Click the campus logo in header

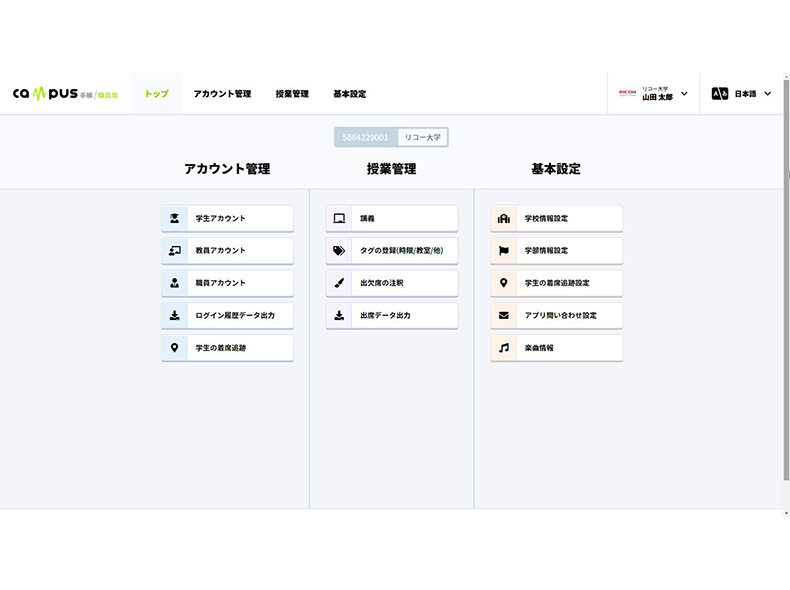point(65,94)
